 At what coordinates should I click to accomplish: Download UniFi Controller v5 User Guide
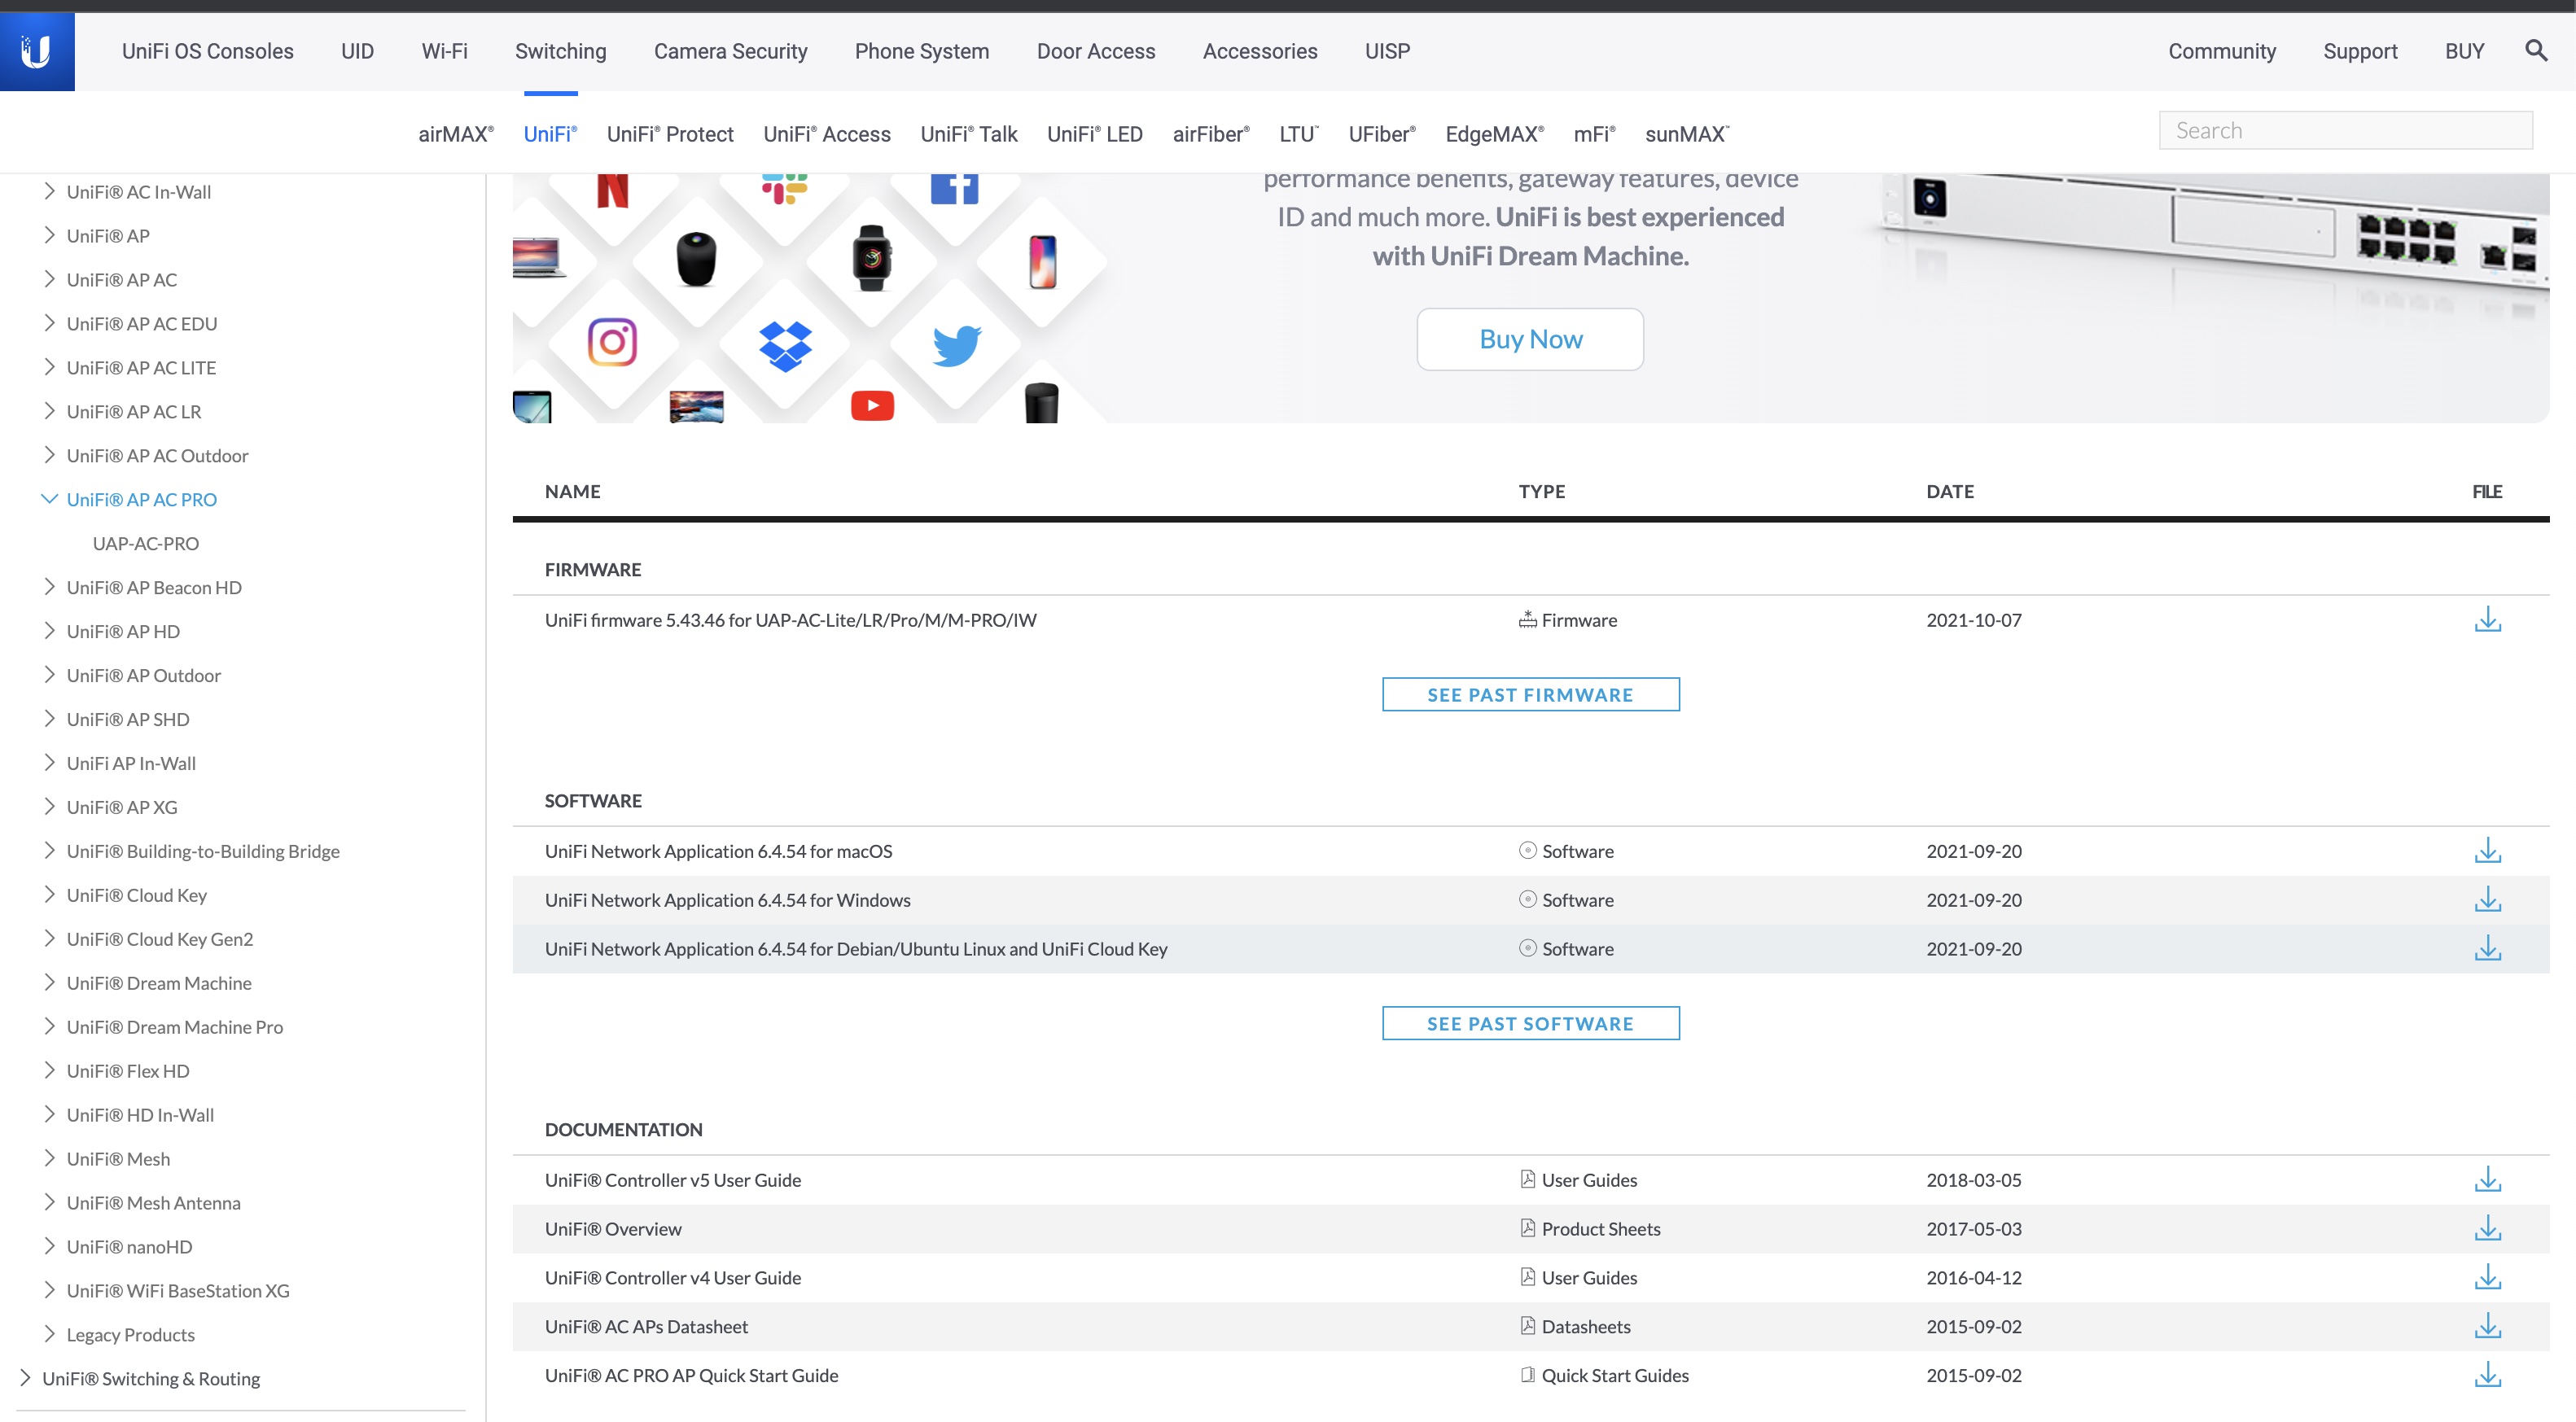[x=2487, y=1180]
